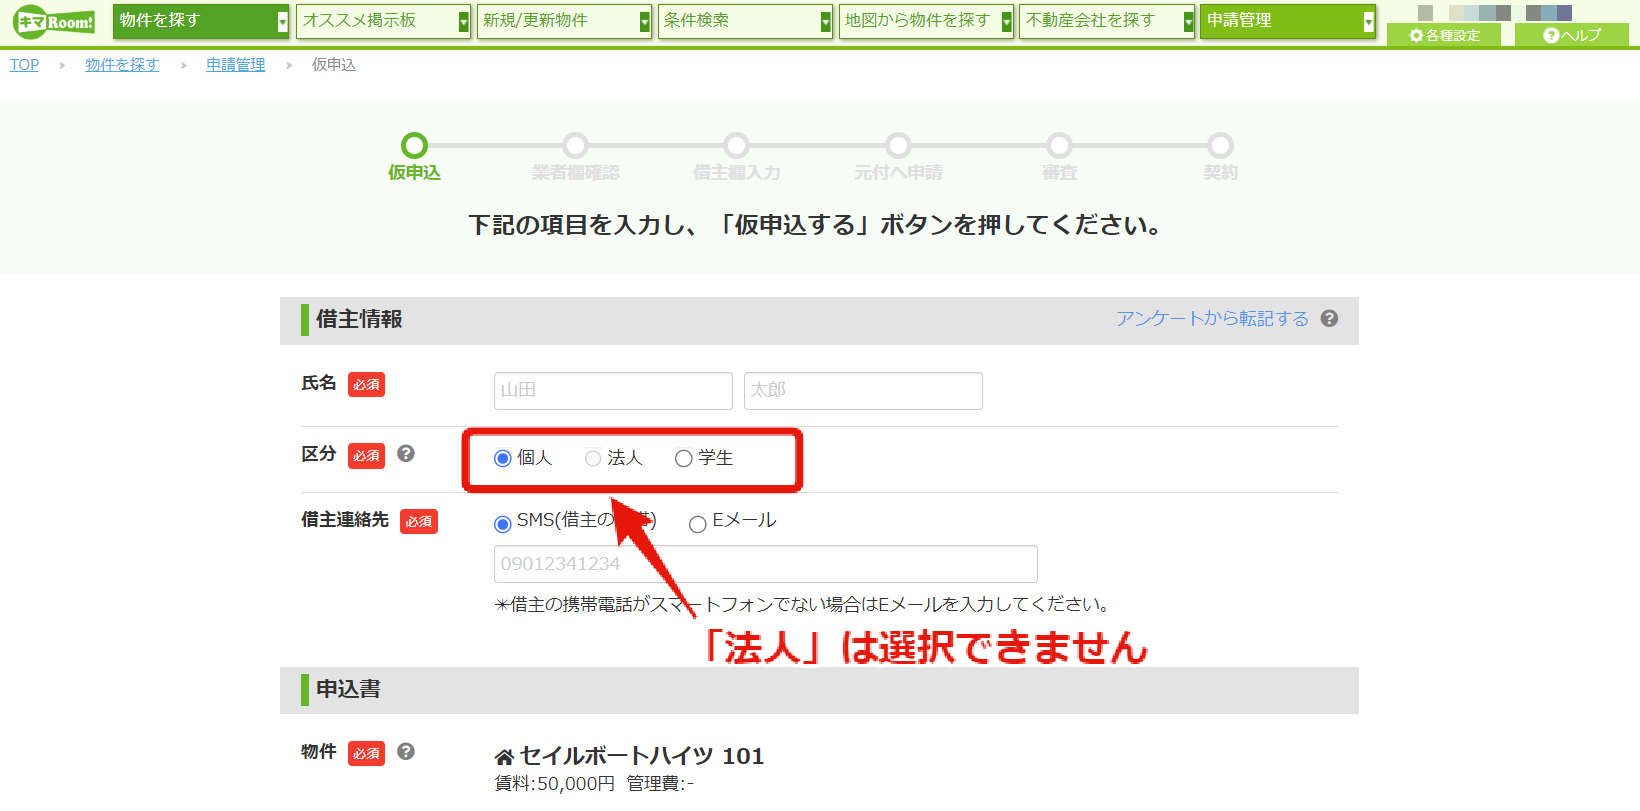Go to 物件を探す breadcrumb link
Screen dimensions: 1640x811
click(x=122, y=65)
